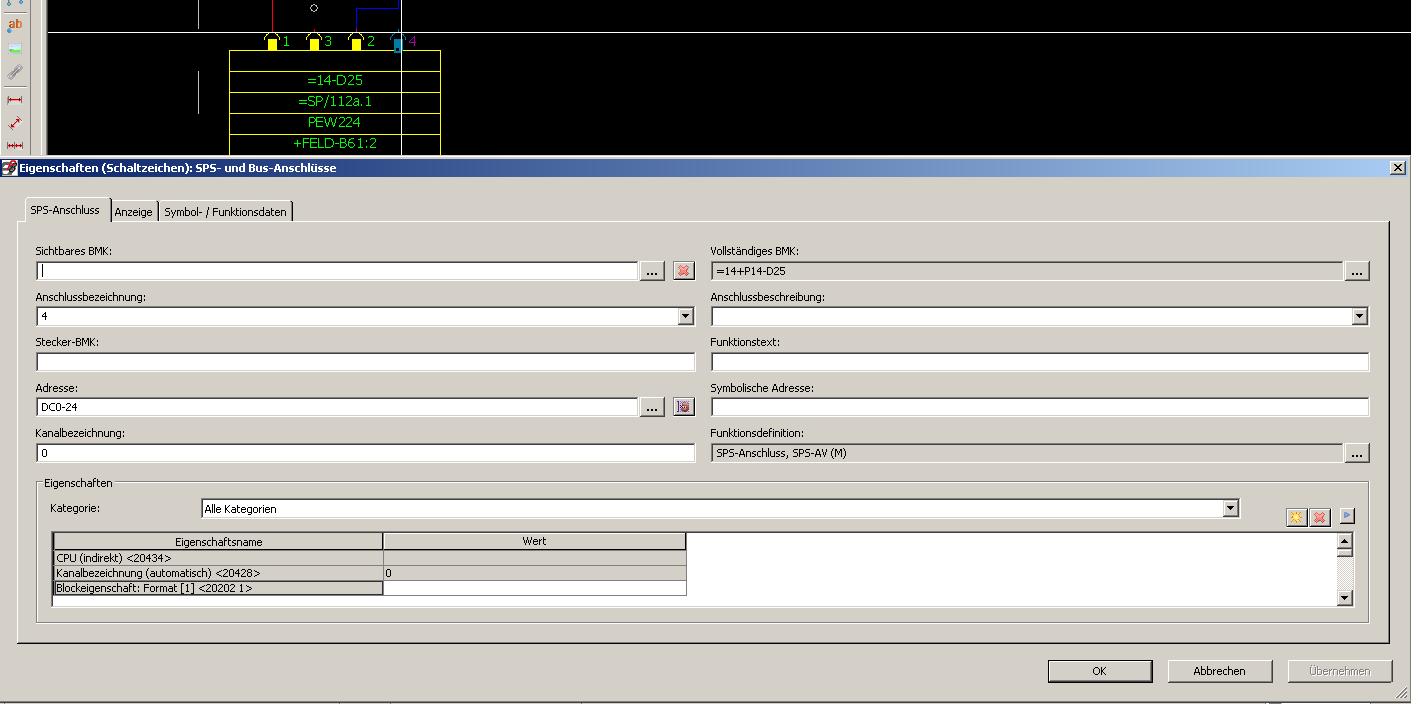Open the Kategorie dropdown list
The width and height of the screenshot is (1420, 704).
(x=1230, y=509)
